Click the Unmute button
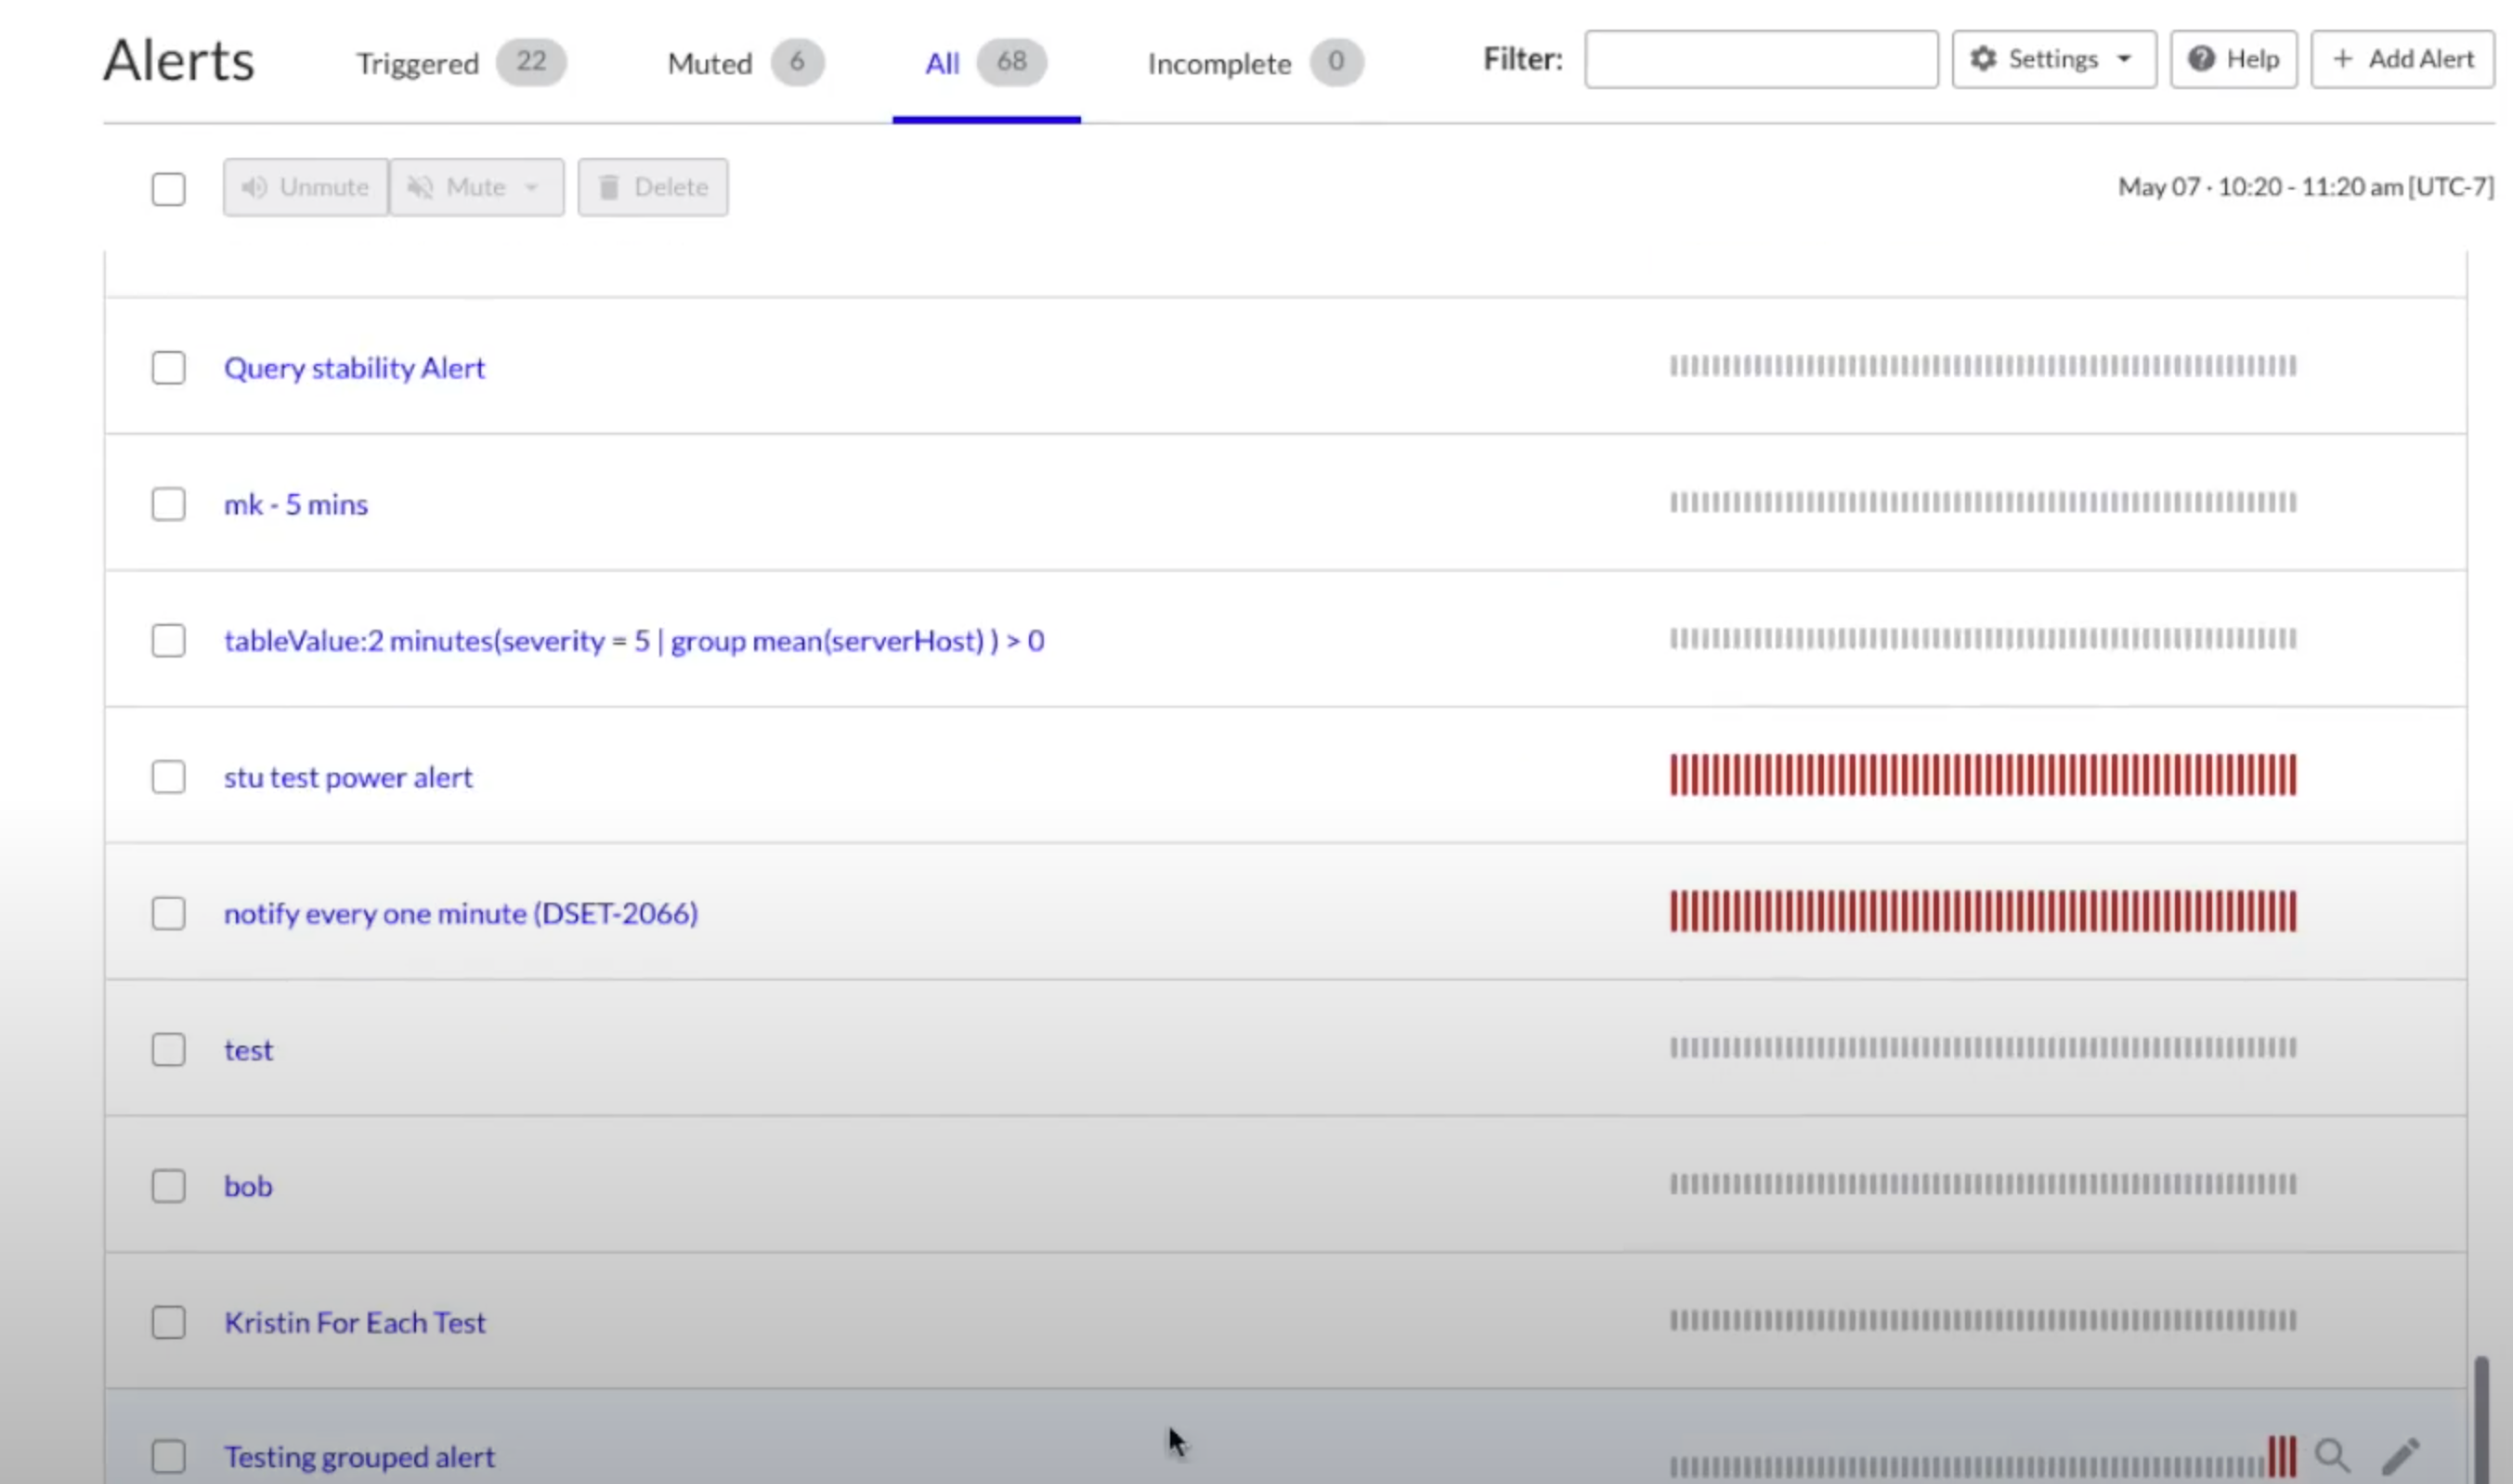The image size is (2513, 1484). [x=306, y=187]
